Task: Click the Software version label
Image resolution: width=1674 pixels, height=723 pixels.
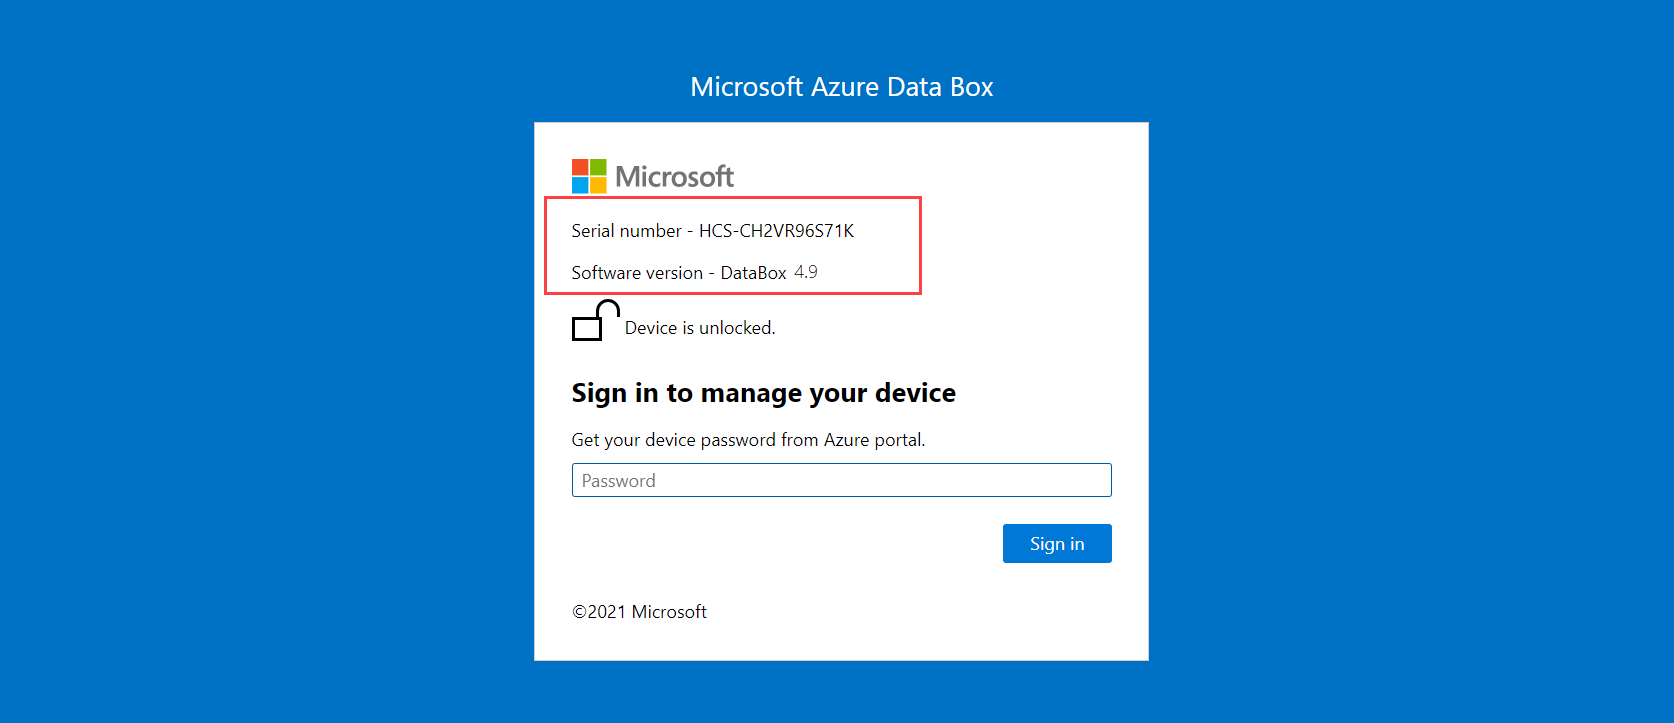Action: 637,273
